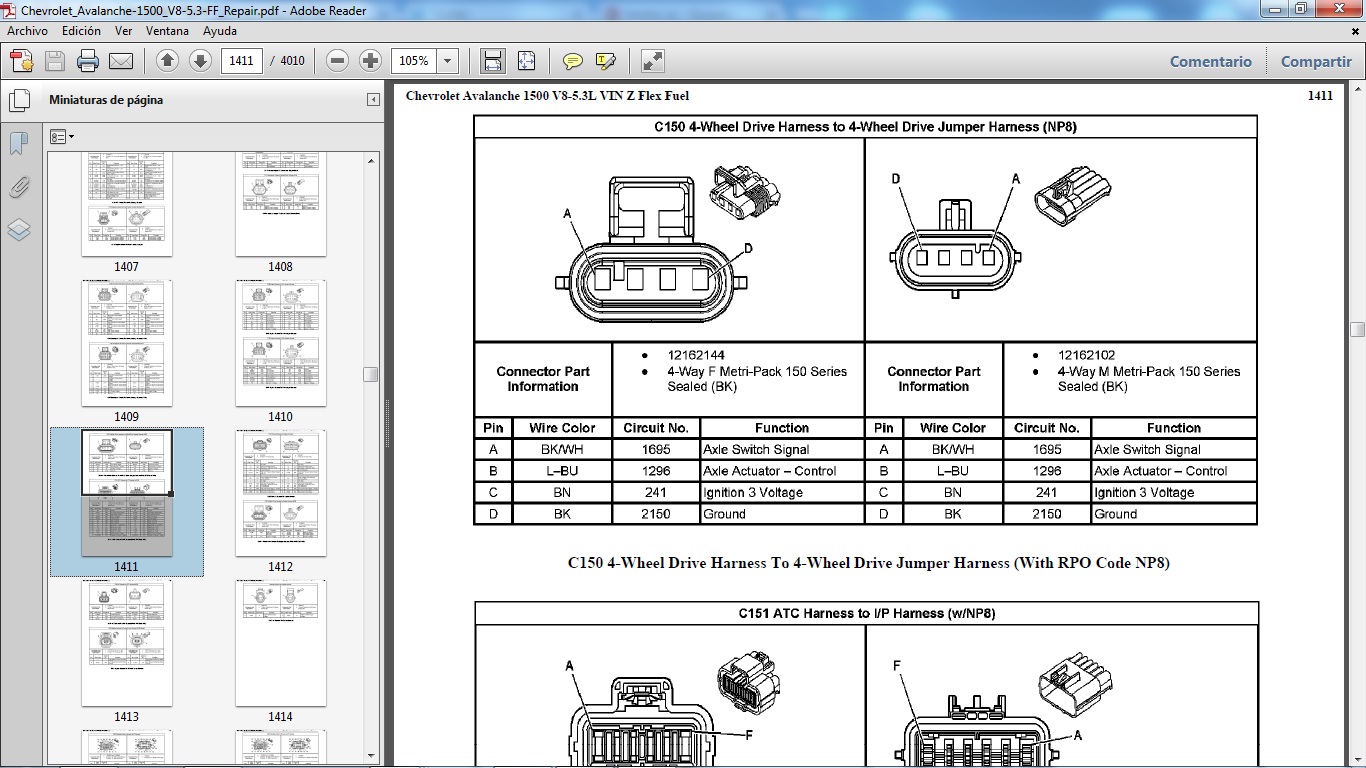Screen dimensions: 1366x768
Task: Click part number '12162144'
Action: click(x=696, y=355)
